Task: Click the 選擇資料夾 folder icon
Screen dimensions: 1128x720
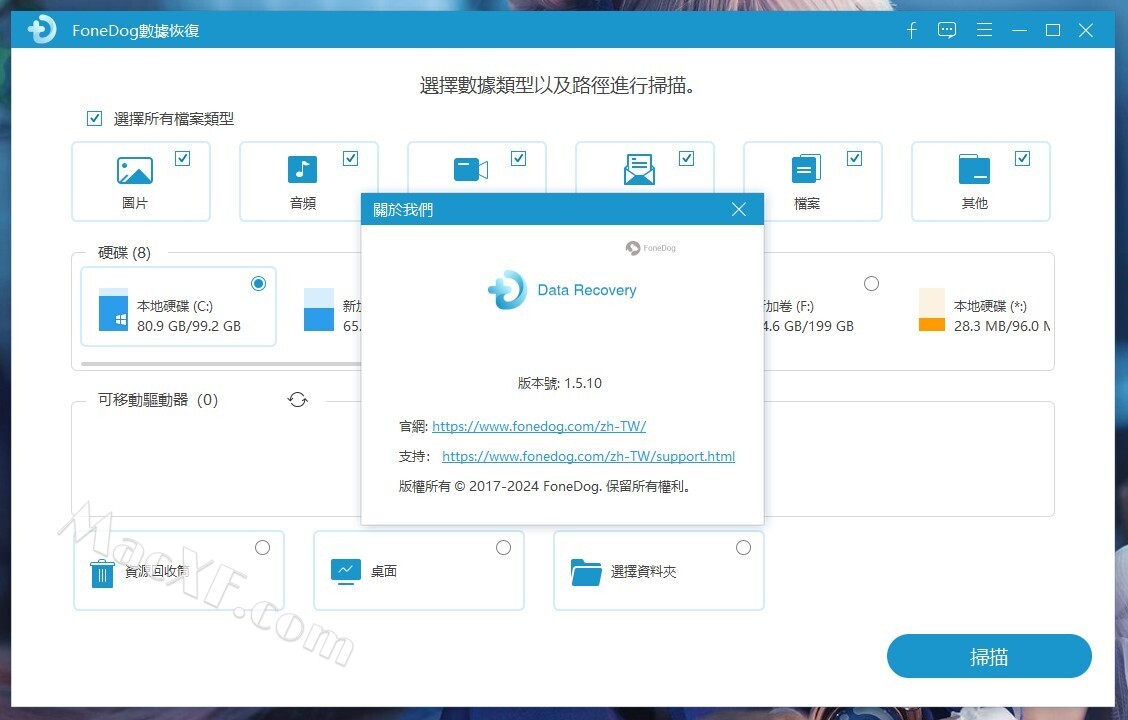Action: click(586, 572)
